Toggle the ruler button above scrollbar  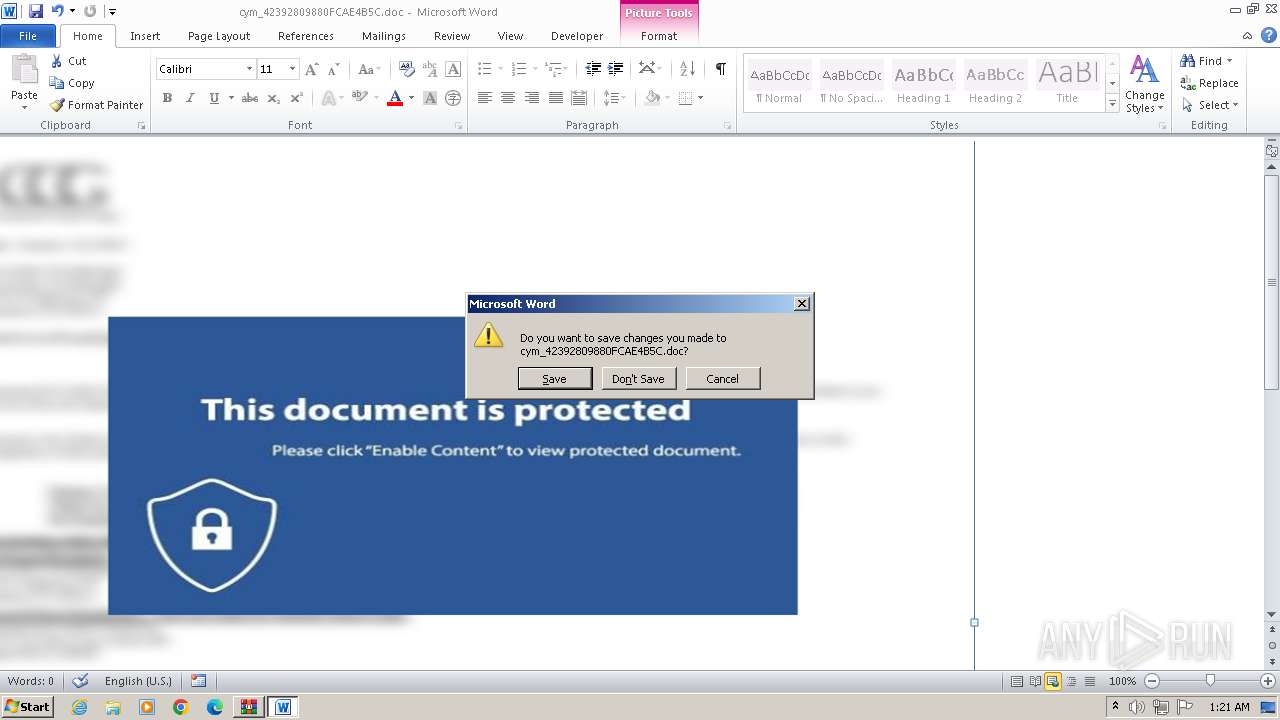[1272, 151]
